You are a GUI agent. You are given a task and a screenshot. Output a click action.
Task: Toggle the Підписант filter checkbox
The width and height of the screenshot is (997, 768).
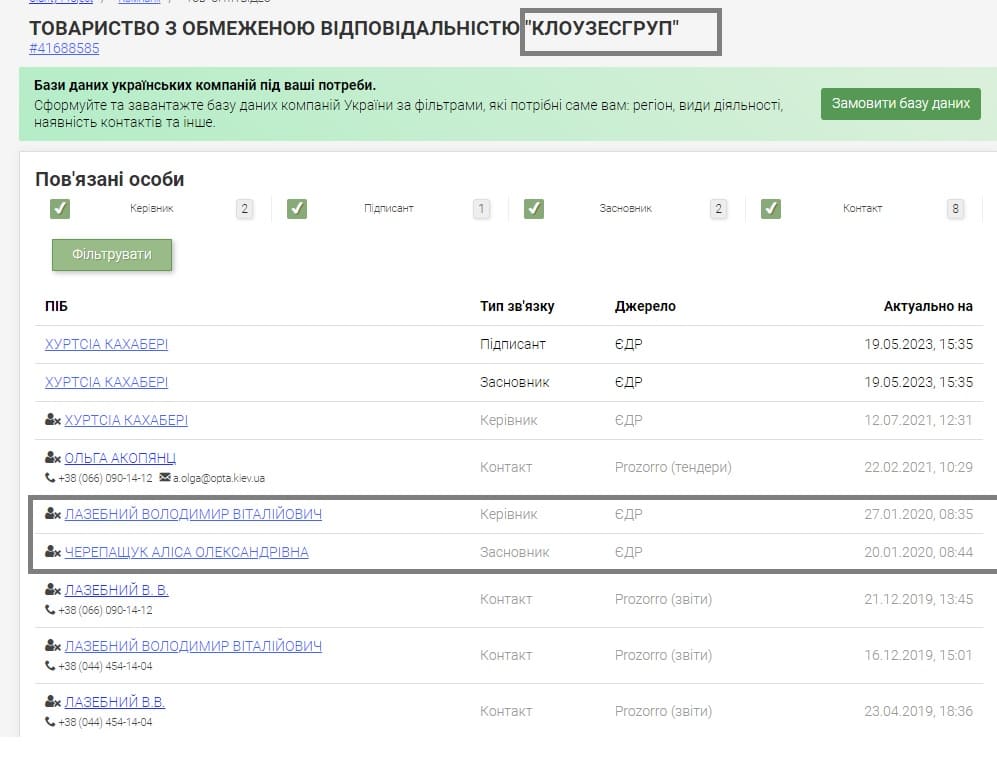[297, 209]
